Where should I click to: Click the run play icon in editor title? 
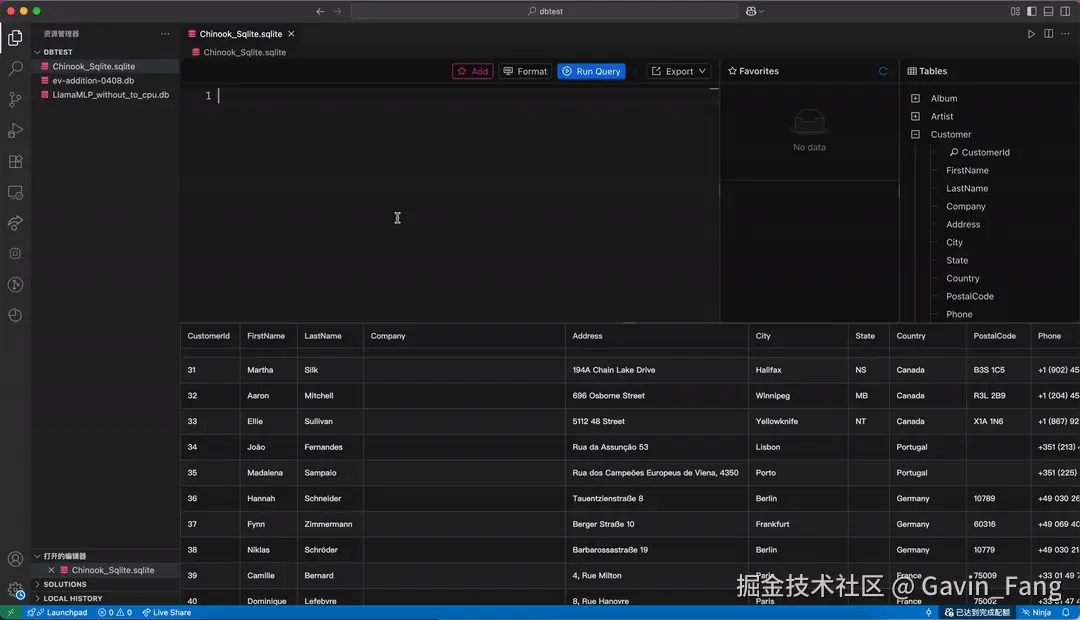[x=1031, y=34]
